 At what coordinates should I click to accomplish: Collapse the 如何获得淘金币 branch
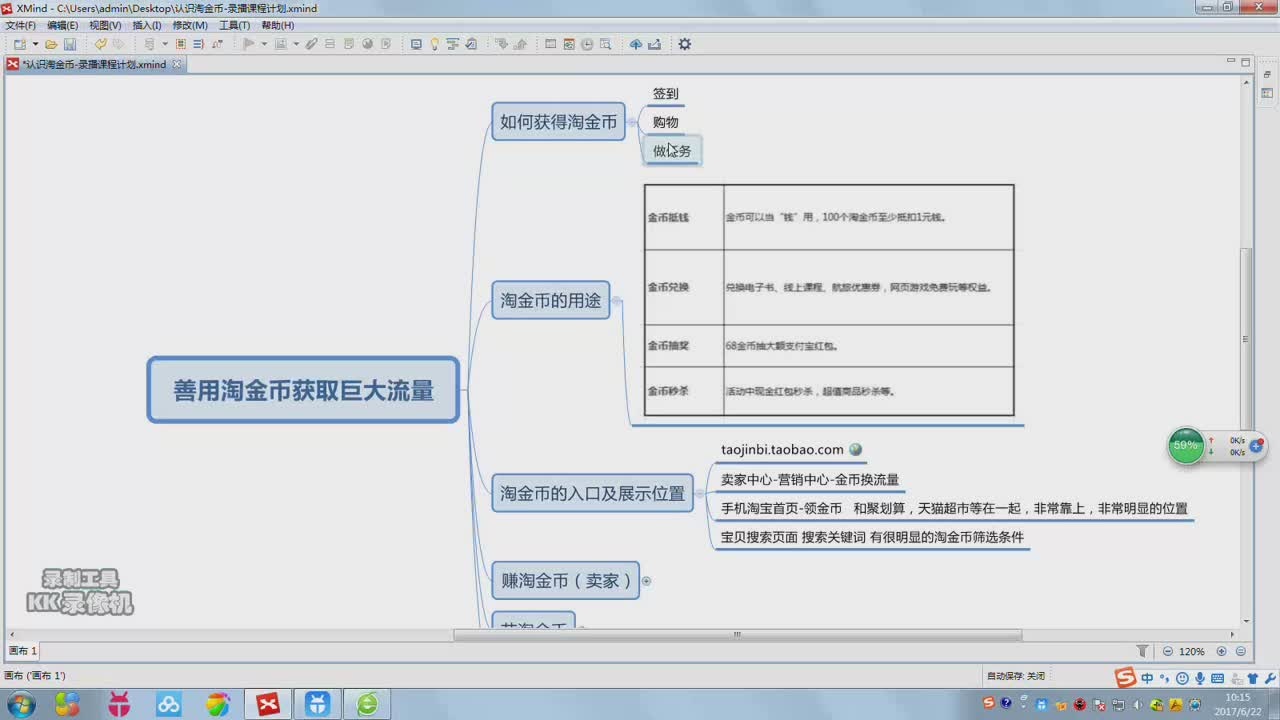click(632, 122)
